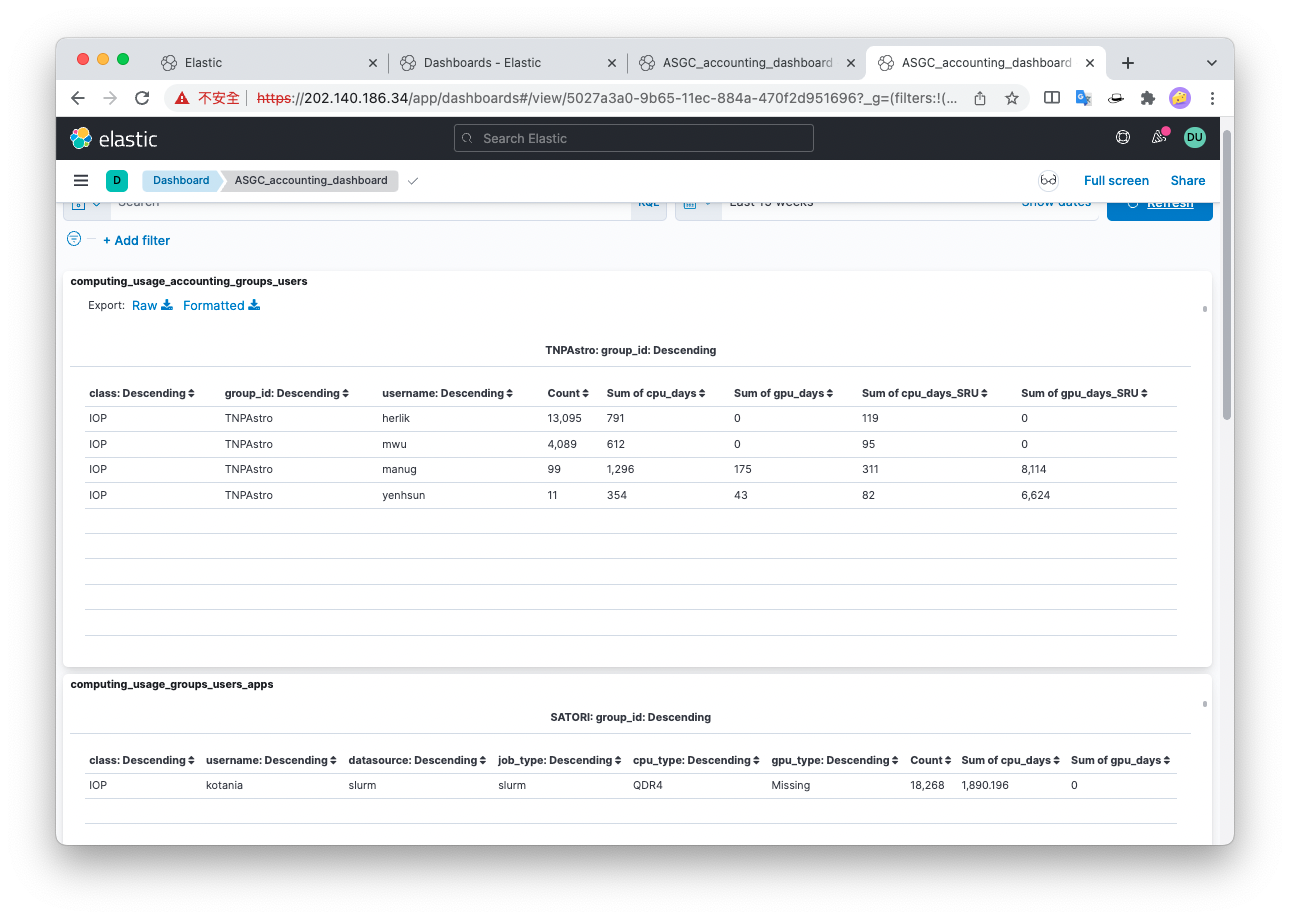Click the QDR4 cpu_type cell
This screenshot has width=1290, height=919.
[x=648, y=785]
